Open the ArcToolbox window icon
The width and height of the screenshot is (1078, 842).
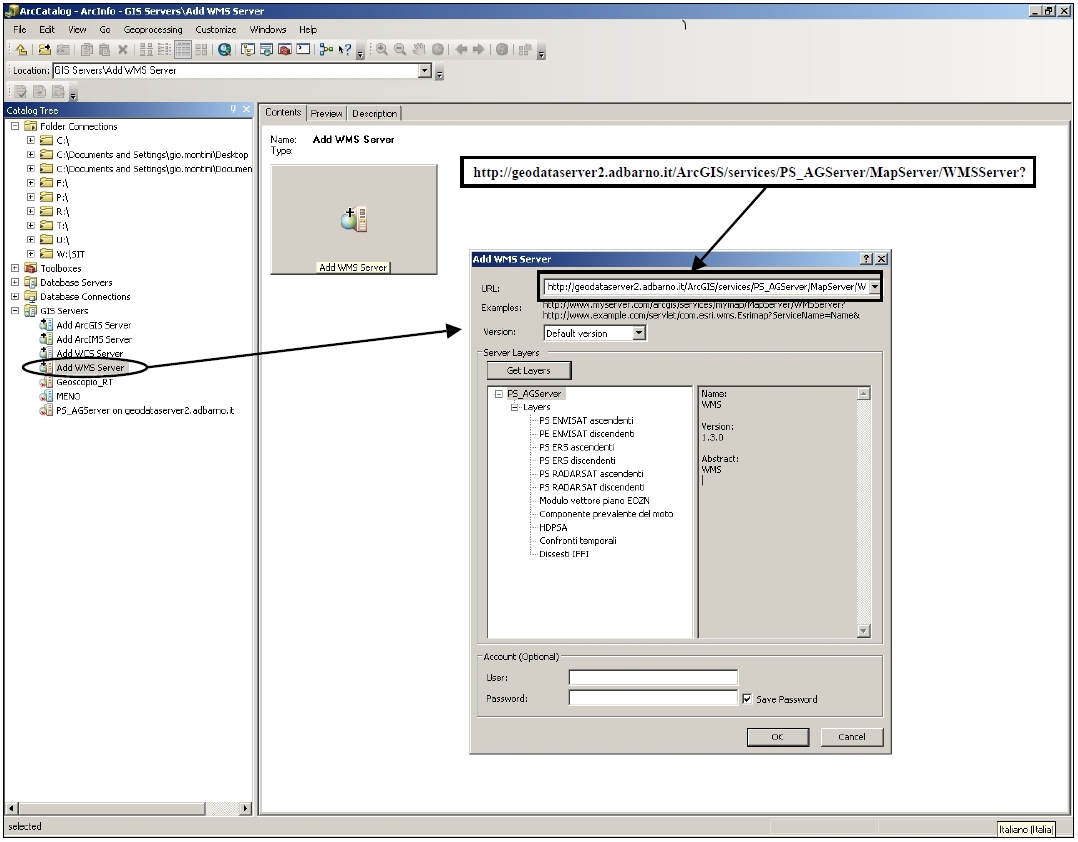[285, 49]
